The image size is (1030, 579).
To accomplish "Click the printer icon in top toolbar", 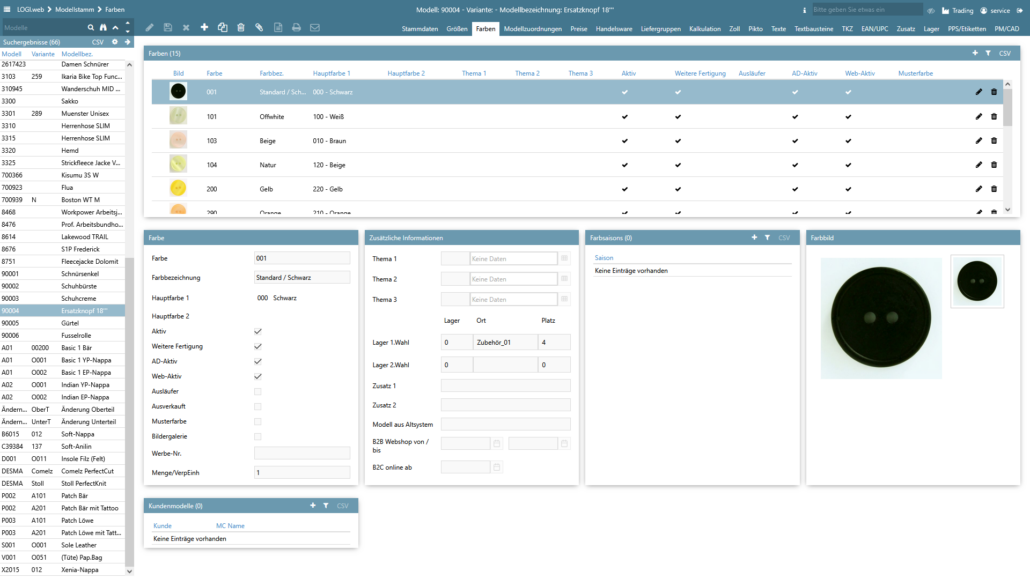I will pyautogui.click(x=296, y=28).
